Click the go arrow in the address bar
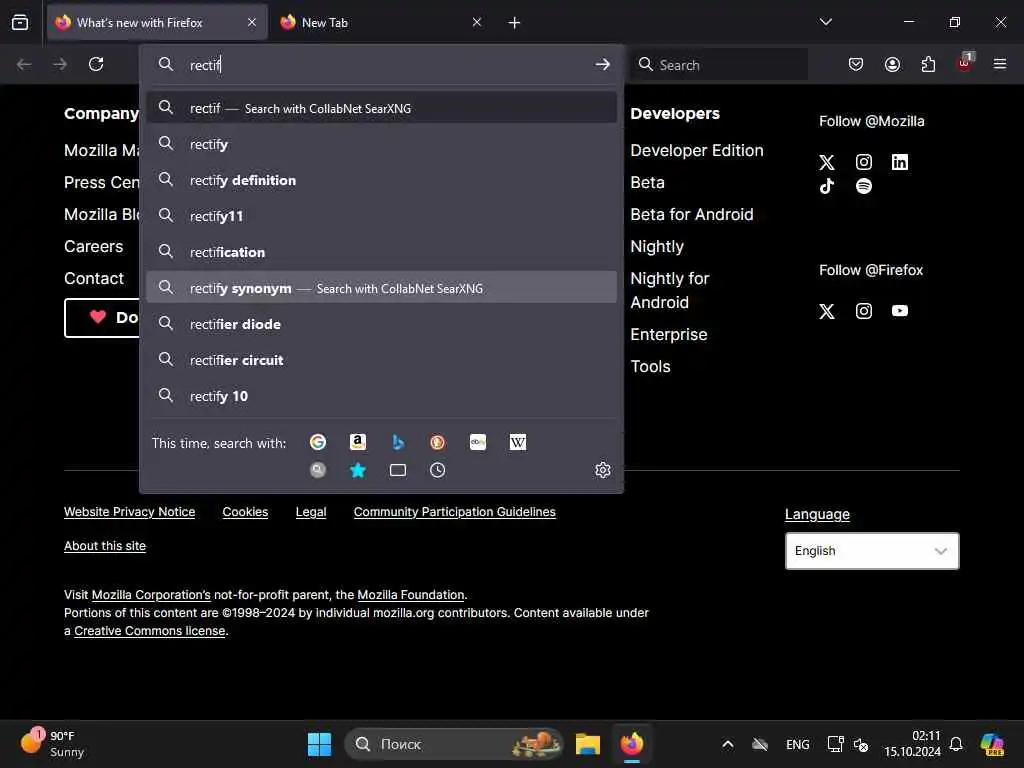 click(603, 64)
